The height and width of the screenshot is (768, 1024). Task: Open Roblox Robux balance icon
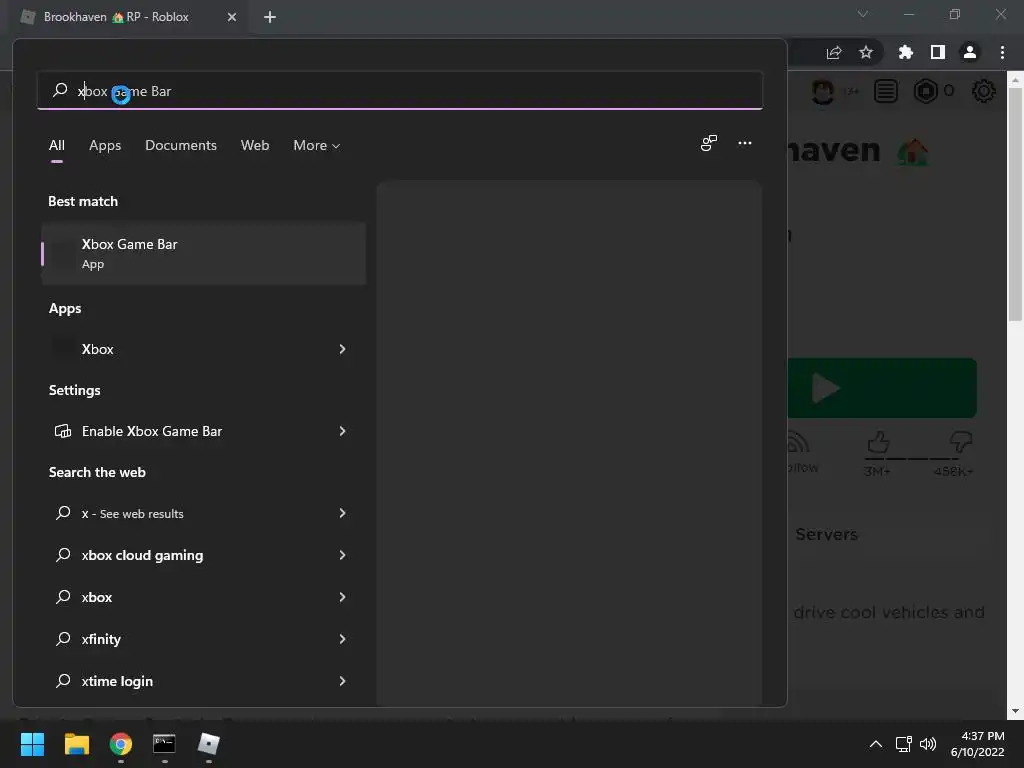(926, 91)
